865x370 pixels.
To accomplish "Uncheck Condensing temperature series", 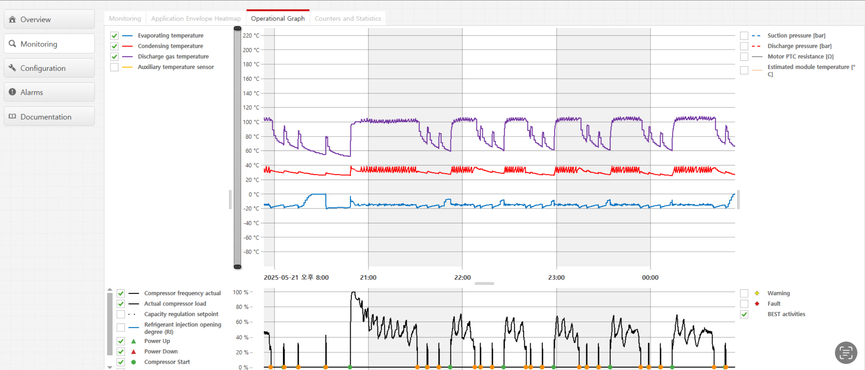I will [114, 46].
